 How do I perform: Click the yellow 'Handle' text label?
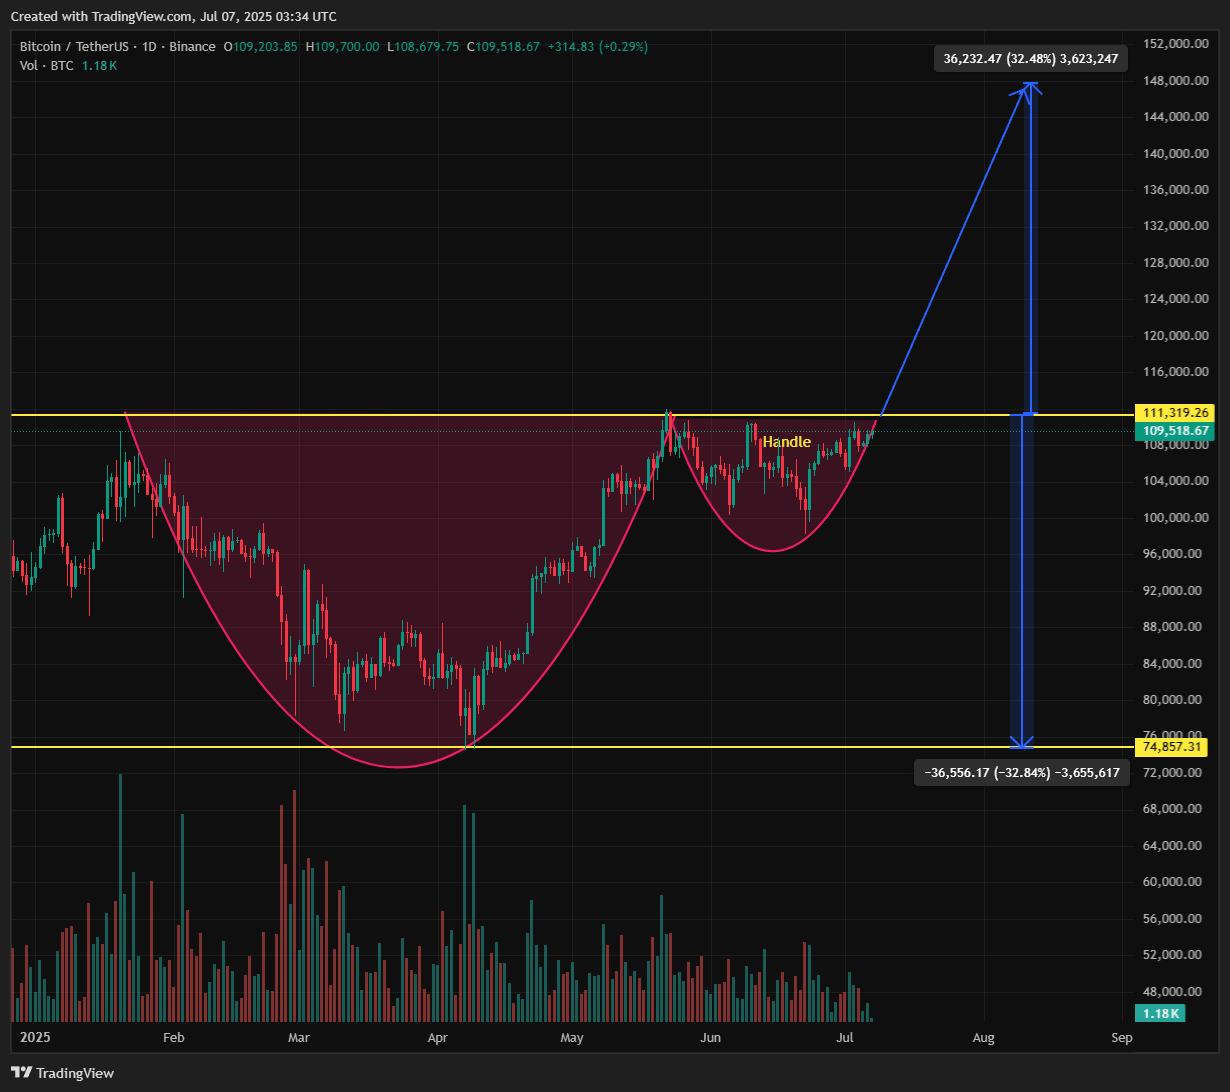[x=787, y=441]
